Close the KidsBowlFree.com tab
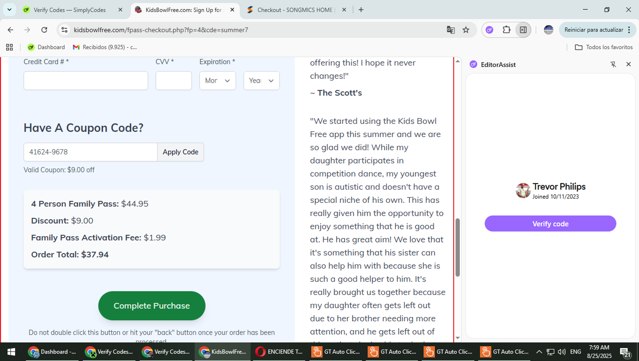The height and width of the screenshot is (361, 639). [x=232, y=10]
